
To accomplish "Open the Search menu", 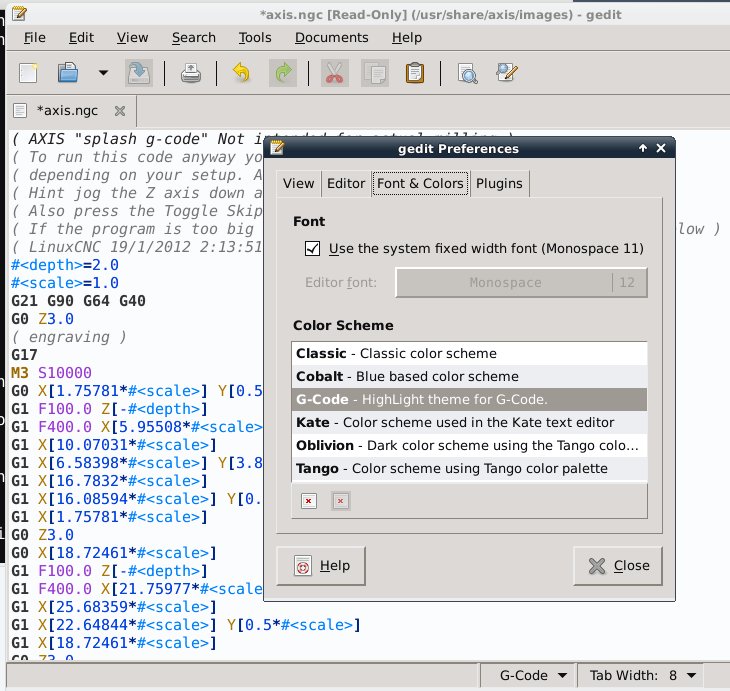I will (194, 38).
